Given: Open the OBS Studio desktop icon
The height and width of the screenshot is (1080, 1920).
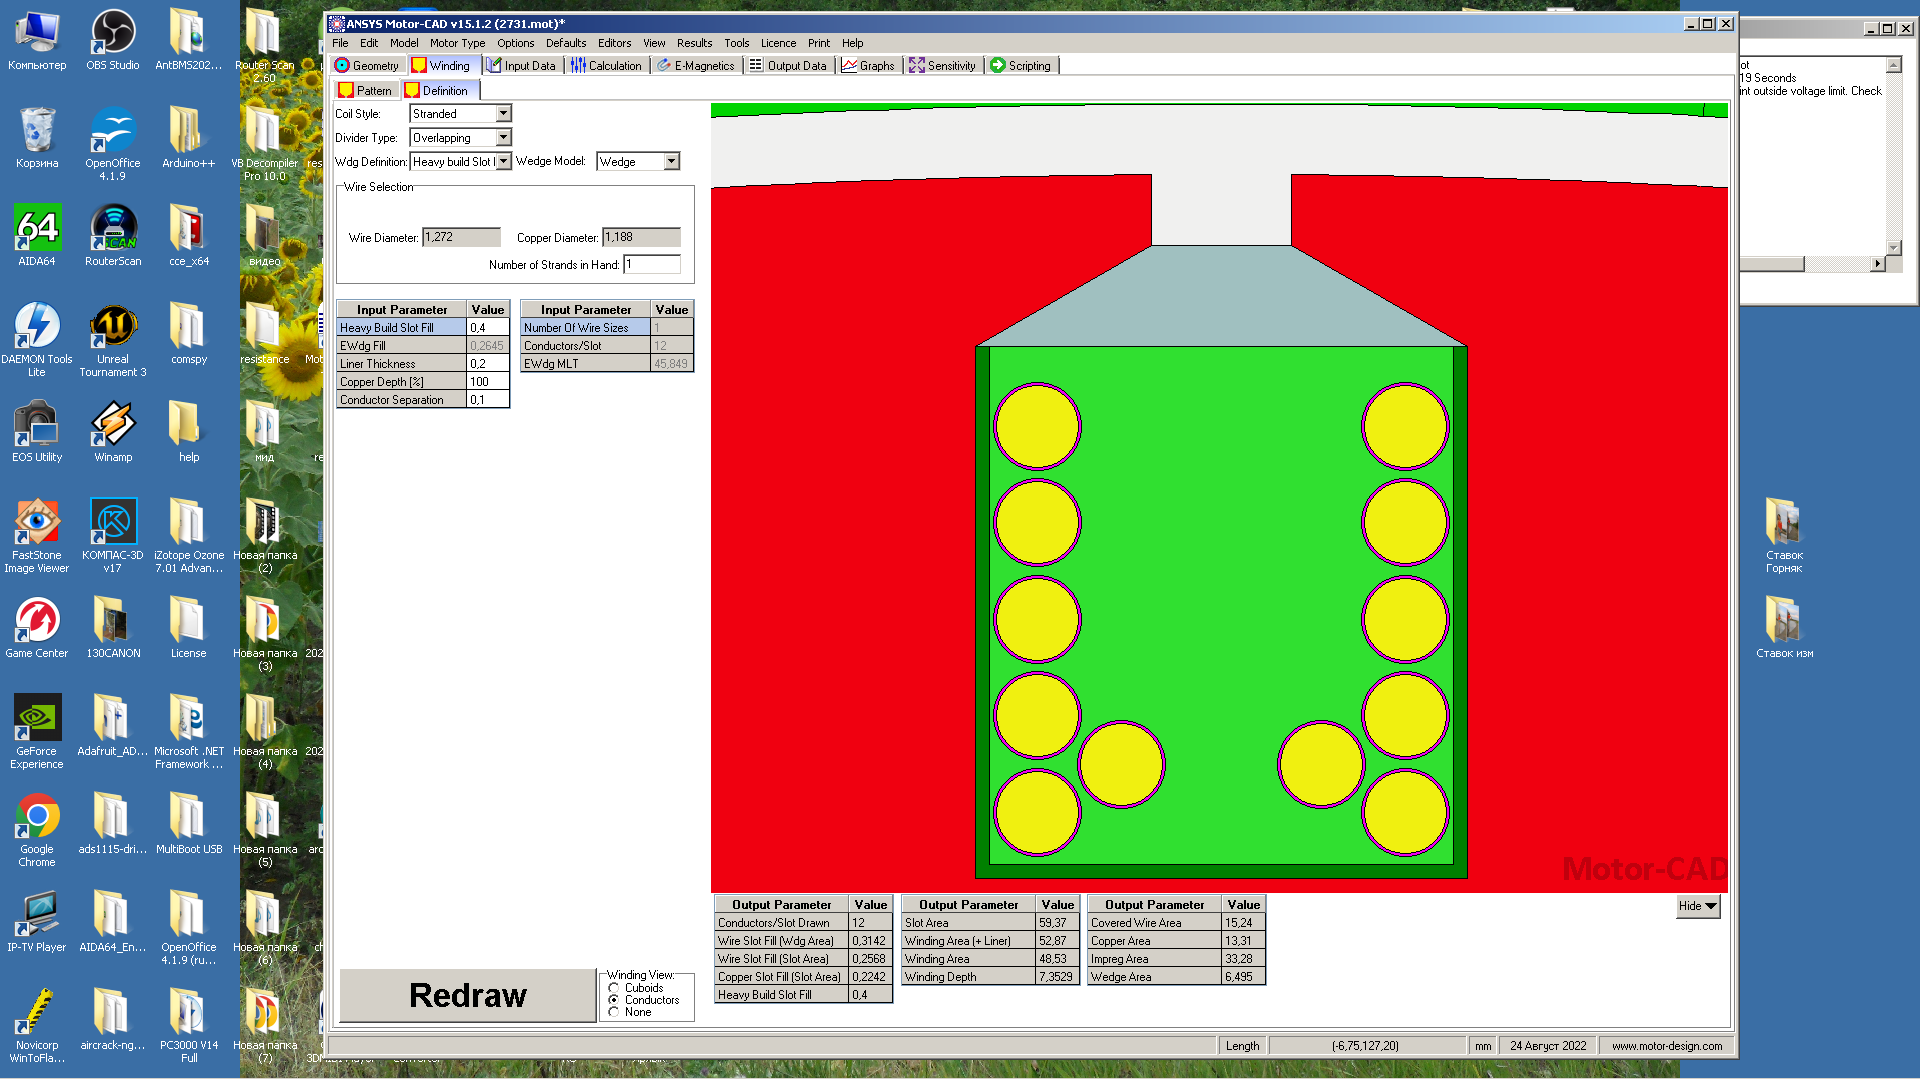Looking at the screenshot, I should point(113,41).
